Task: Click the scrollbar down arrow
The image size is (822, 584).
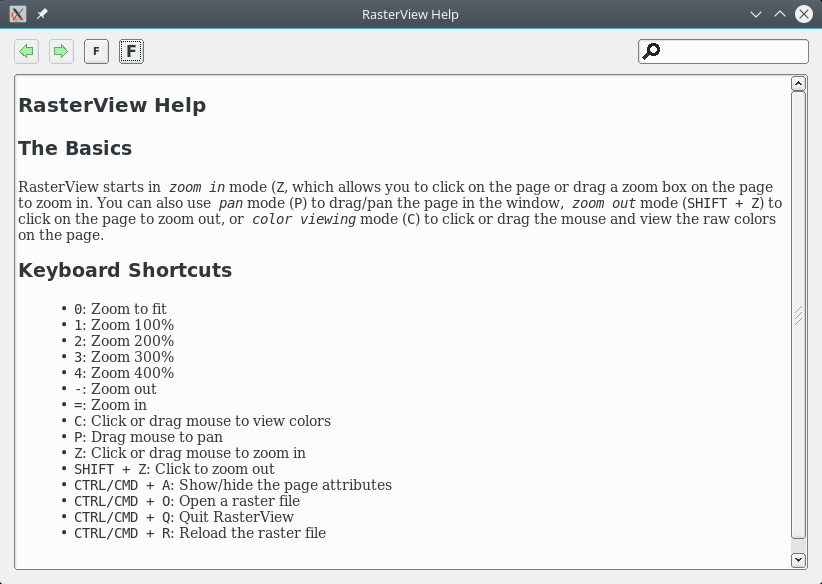Action: point(798,559)
